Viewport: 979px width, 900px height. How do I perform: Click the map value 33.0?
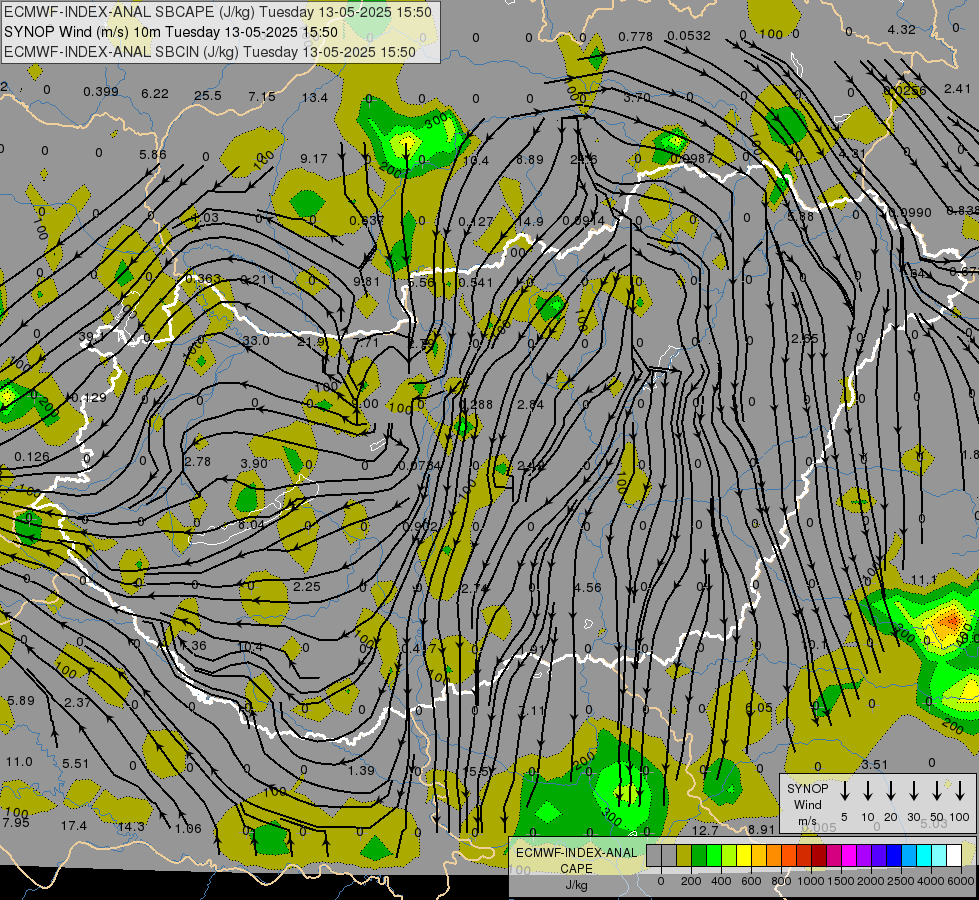pyautogui.click(x=256, y=340)
